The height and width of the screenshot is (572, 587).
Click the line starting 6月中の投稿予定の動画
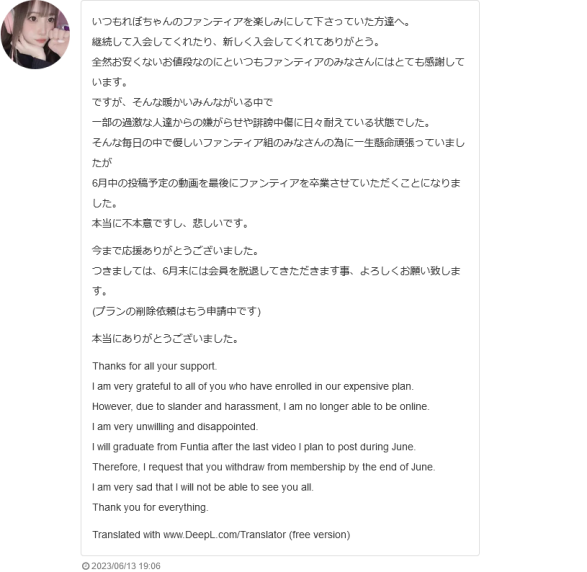pos(276,193)
